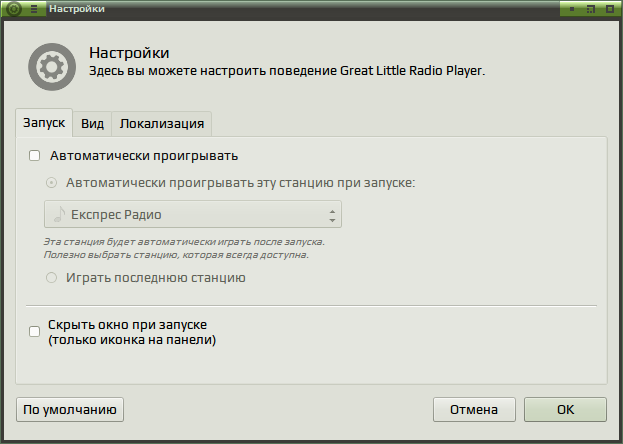Click the Настройки title bar text

77,9
